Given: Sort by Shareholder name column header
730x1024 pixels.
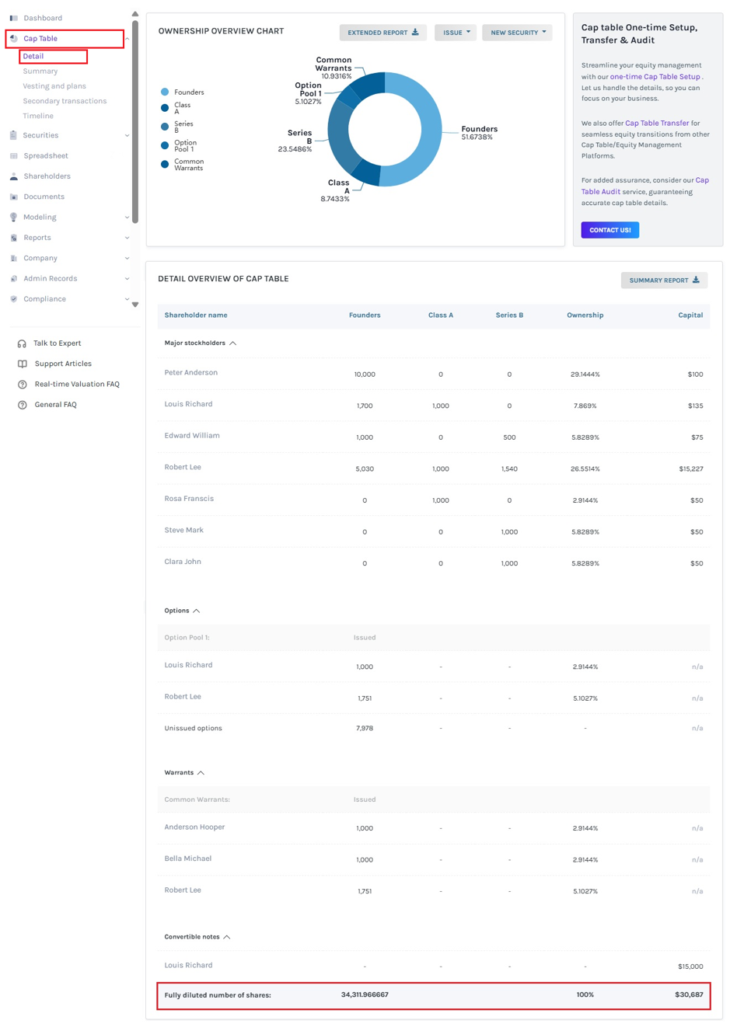Looking at the screenshot, I should click(x=196, y=315).
